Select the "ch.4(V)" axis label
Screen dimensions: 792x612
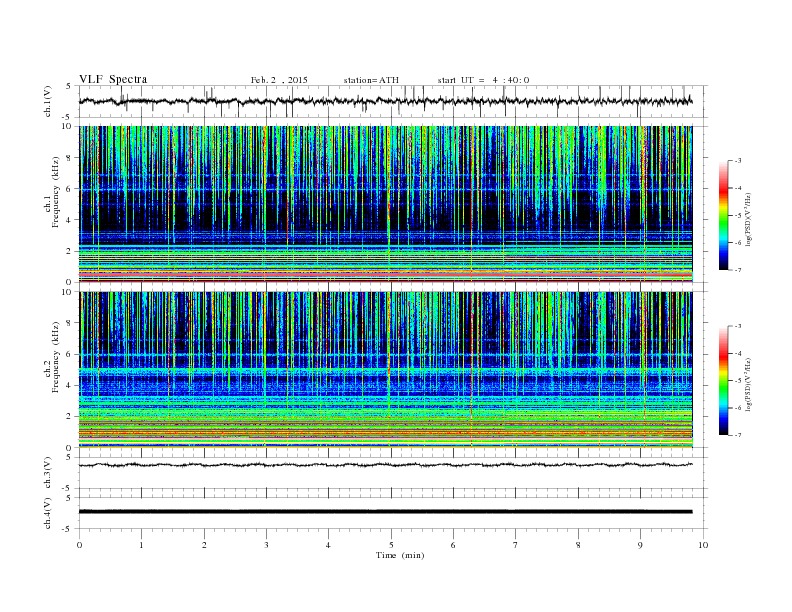pos(47,513)
